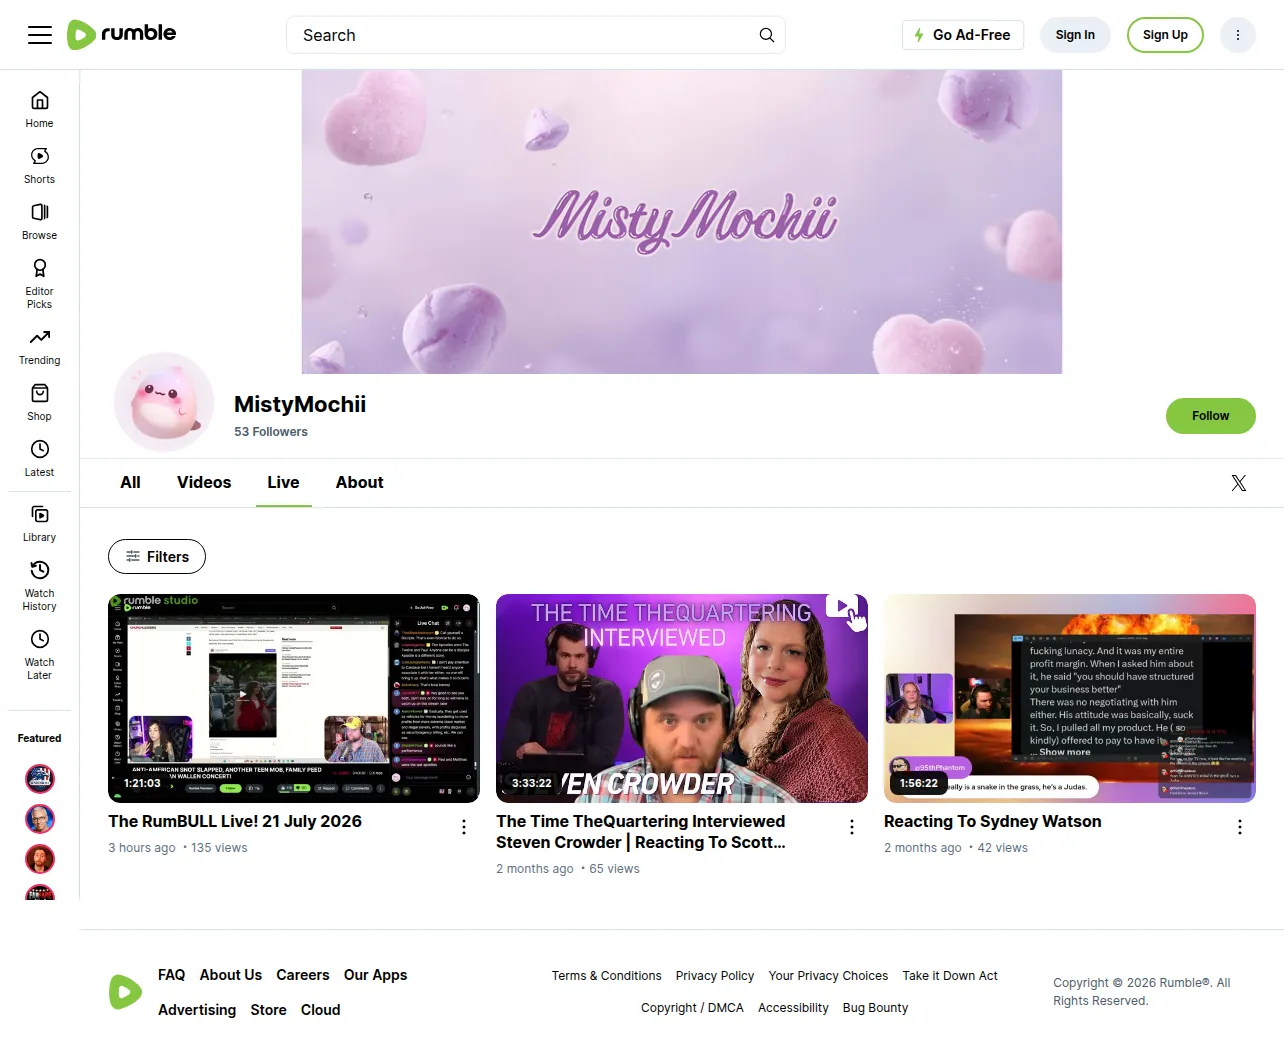
Task: Click the Rumble logo in the footer
Action: coord(125,992)
